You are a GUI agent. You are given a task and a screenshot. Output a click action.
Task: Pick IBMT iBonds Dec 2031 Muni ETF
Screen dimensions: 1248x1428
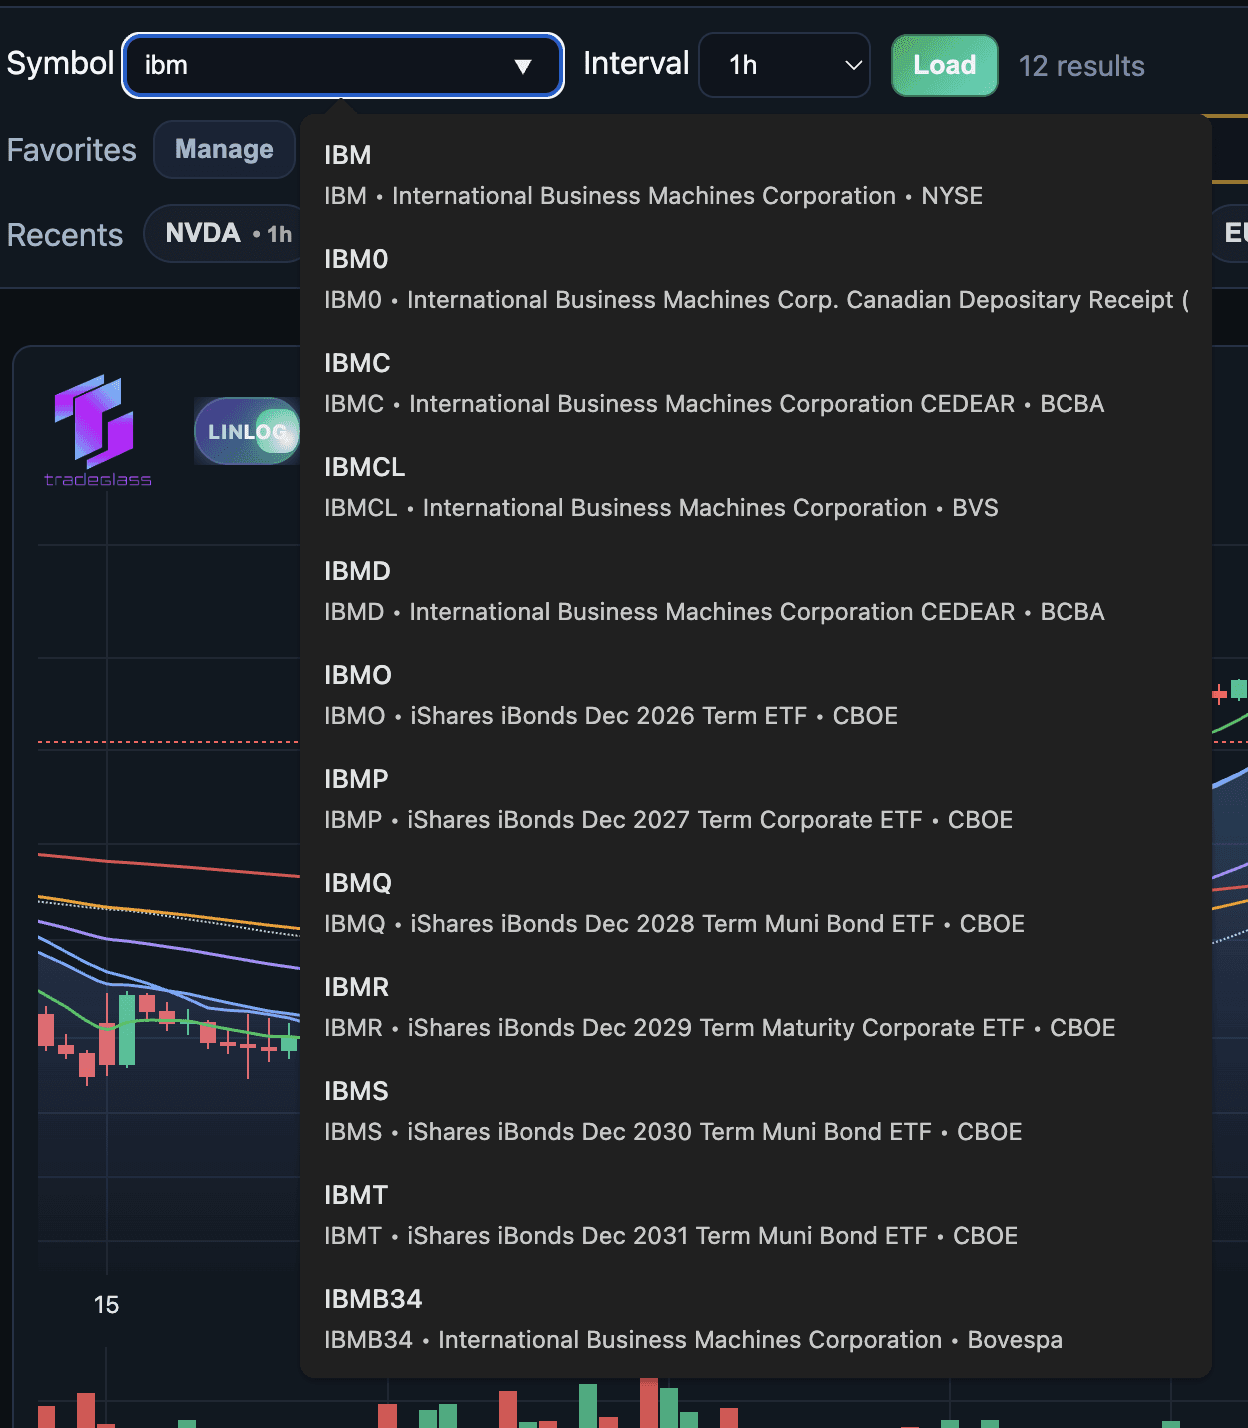click(x=756, y=1215)
